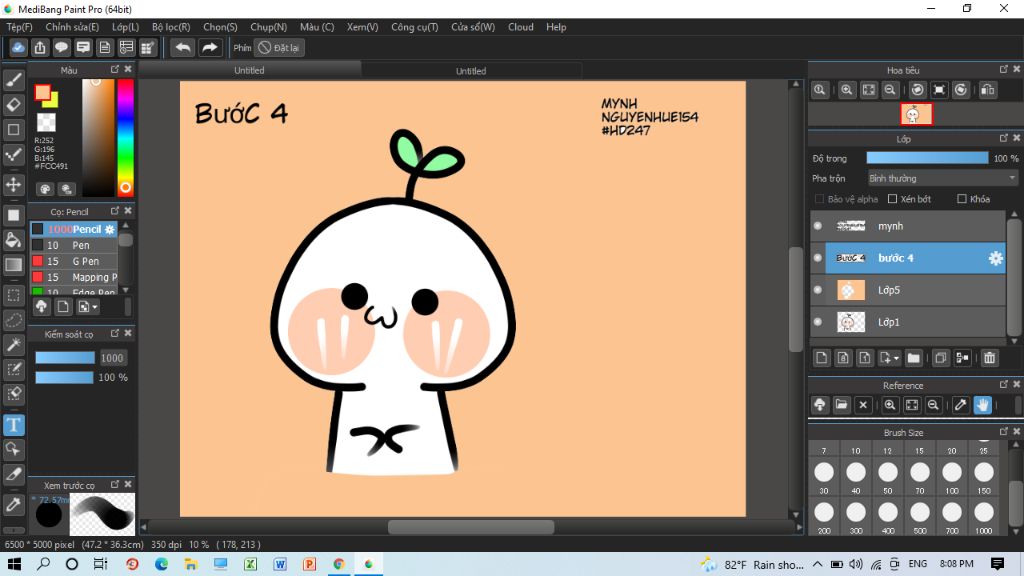Hide the mynh layer
This screenshot has height=576, width=1024.
[x=818, y=226]
